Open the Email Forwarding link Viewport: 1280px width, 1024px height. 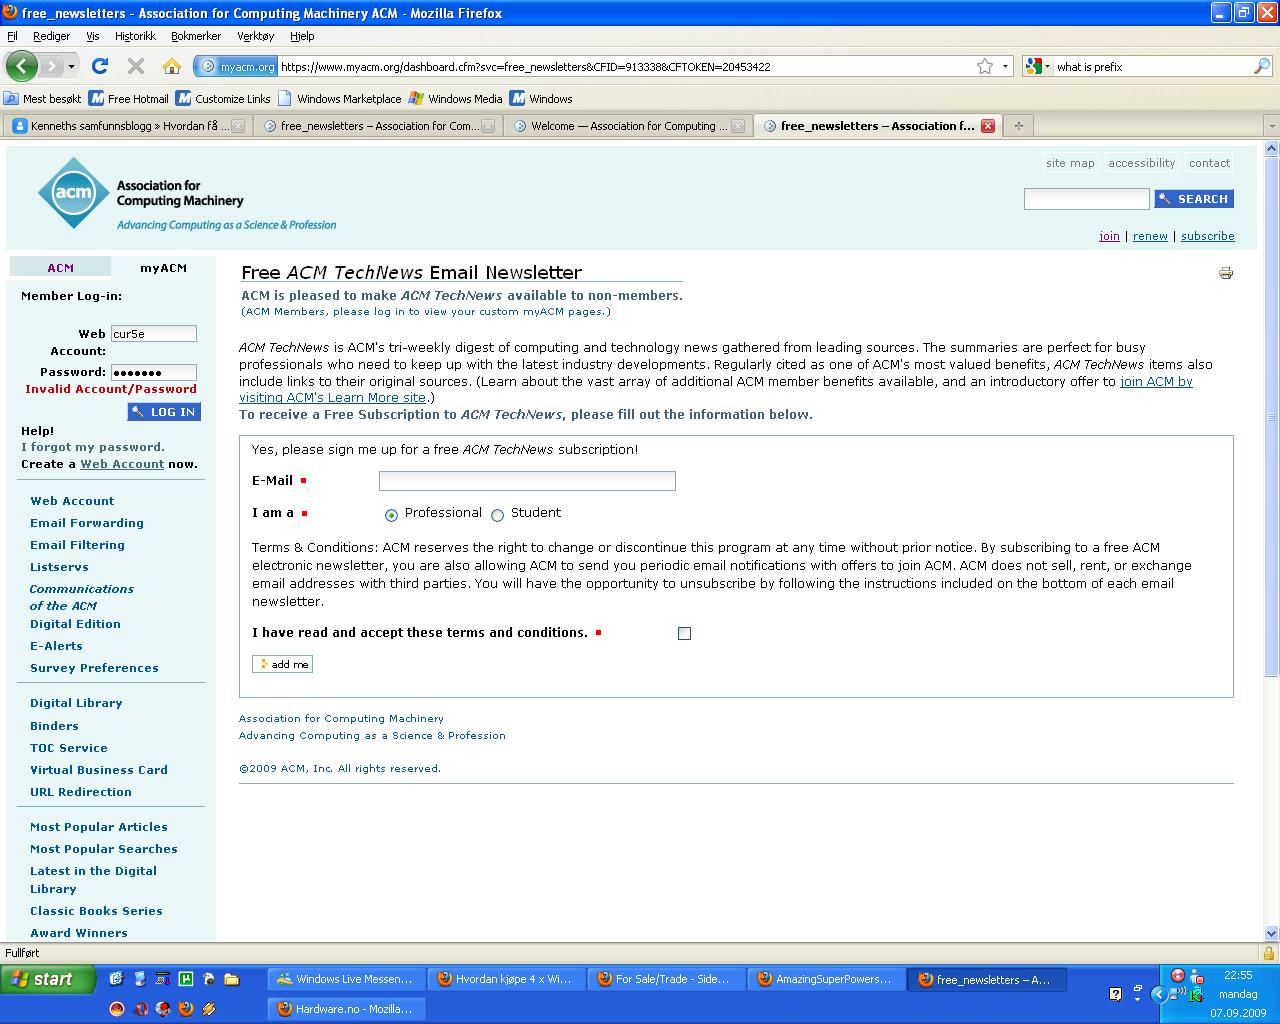coord(87,523)
